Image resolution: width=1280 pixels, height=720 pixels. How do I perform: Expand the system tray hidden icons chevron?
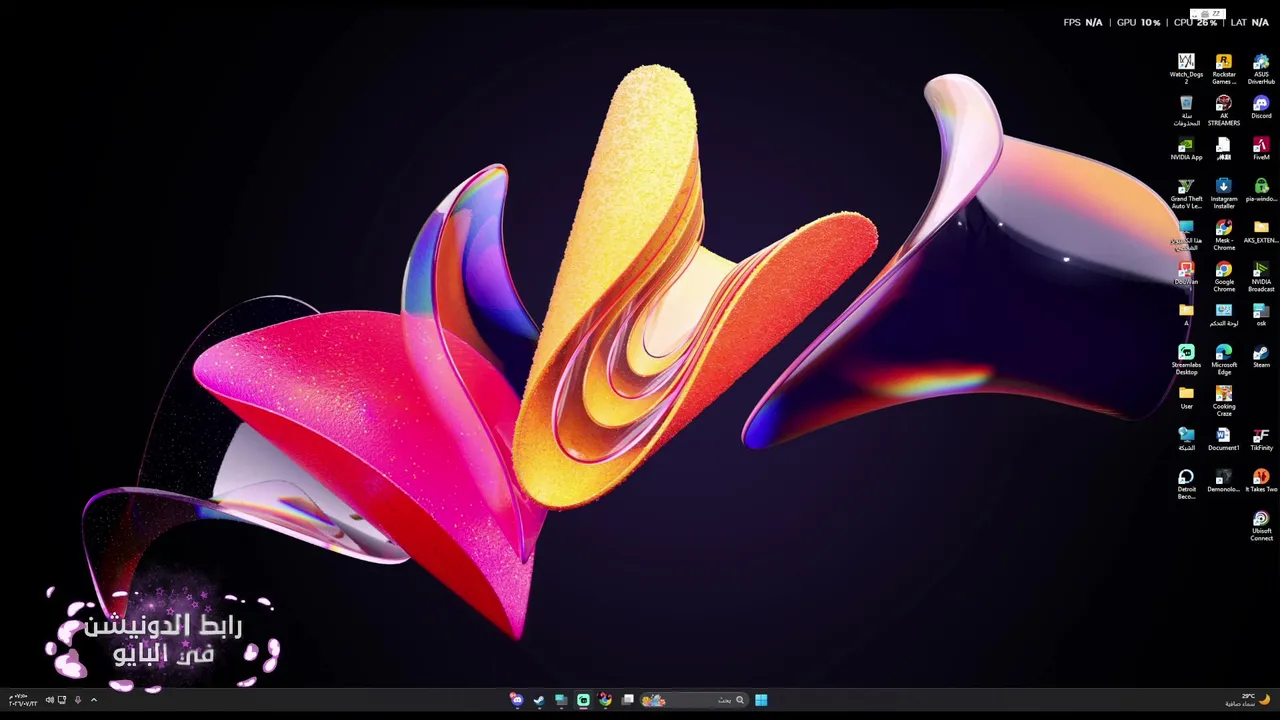point(94,700)
